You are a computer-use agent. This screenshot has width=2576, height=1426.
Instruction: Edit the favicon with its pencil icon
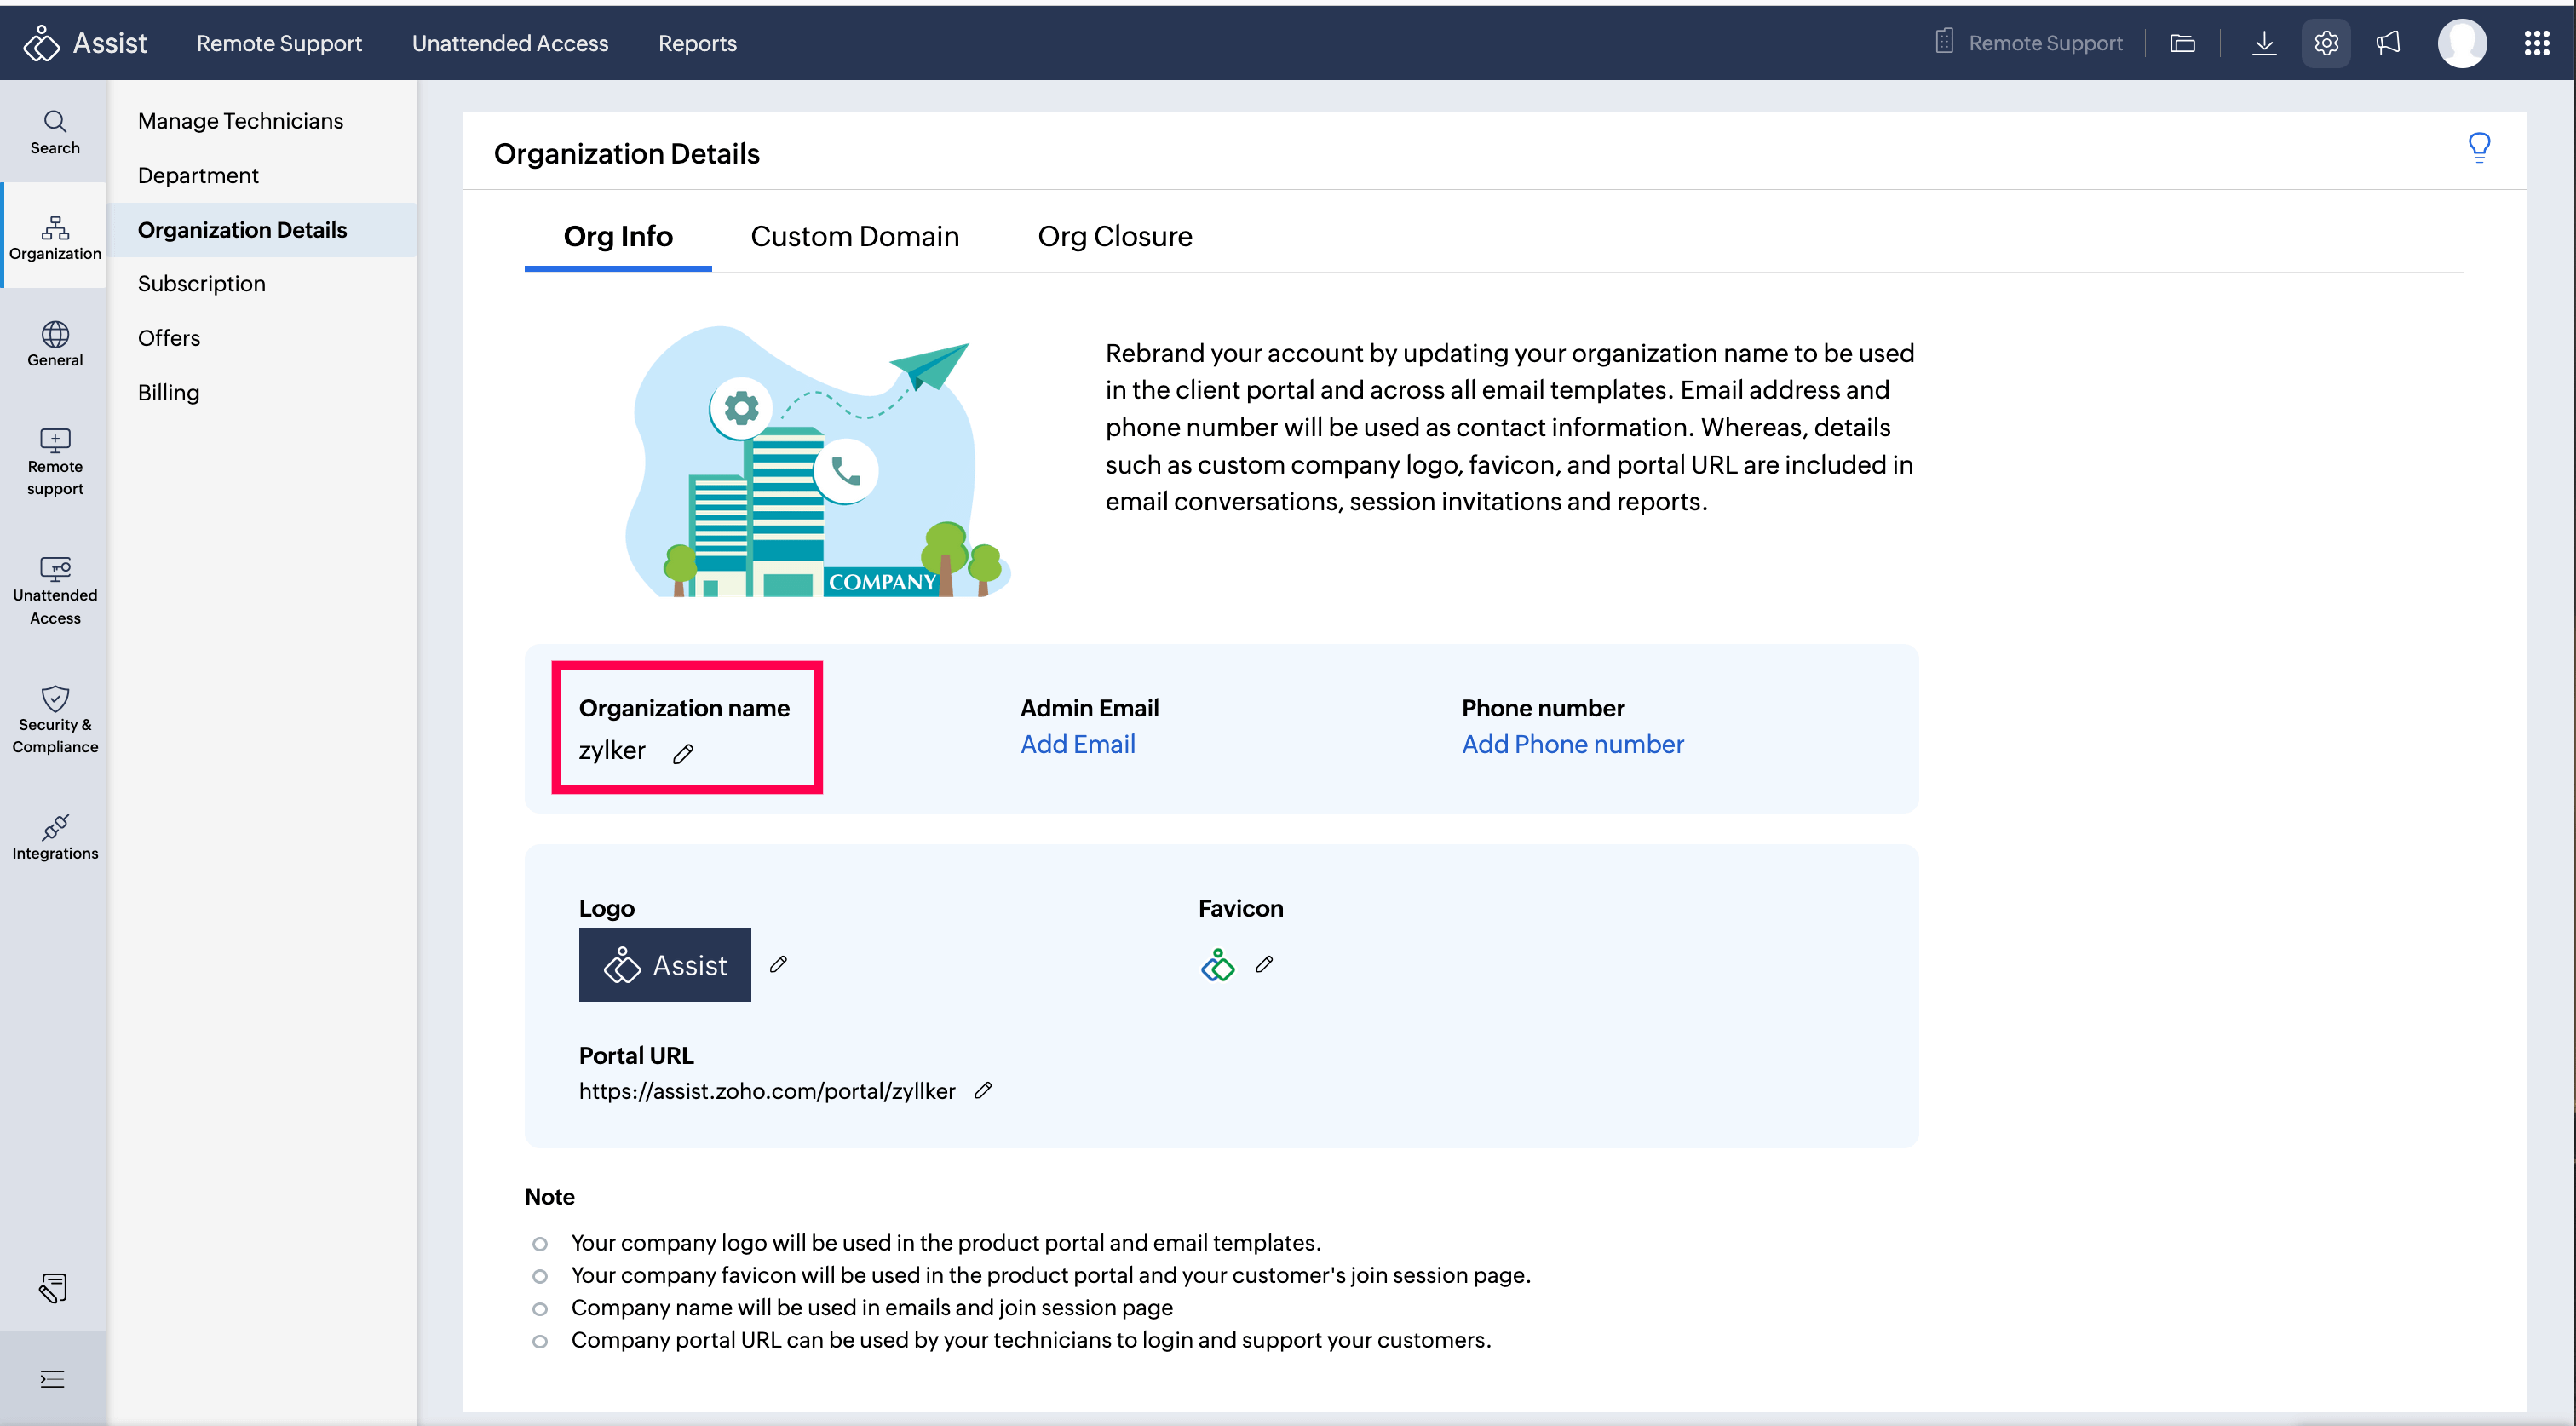click(1264, 964)
